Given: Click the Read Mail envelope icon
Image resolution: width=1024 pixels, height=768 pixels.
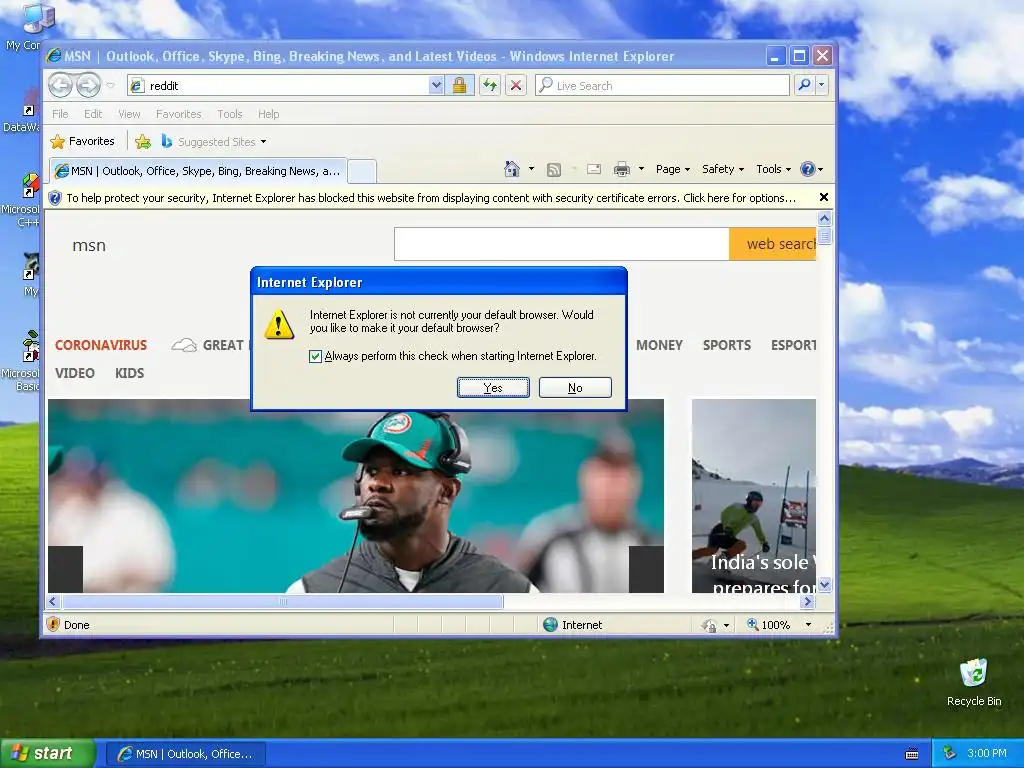Looking at the screenshot, I should tap(594, 169).
